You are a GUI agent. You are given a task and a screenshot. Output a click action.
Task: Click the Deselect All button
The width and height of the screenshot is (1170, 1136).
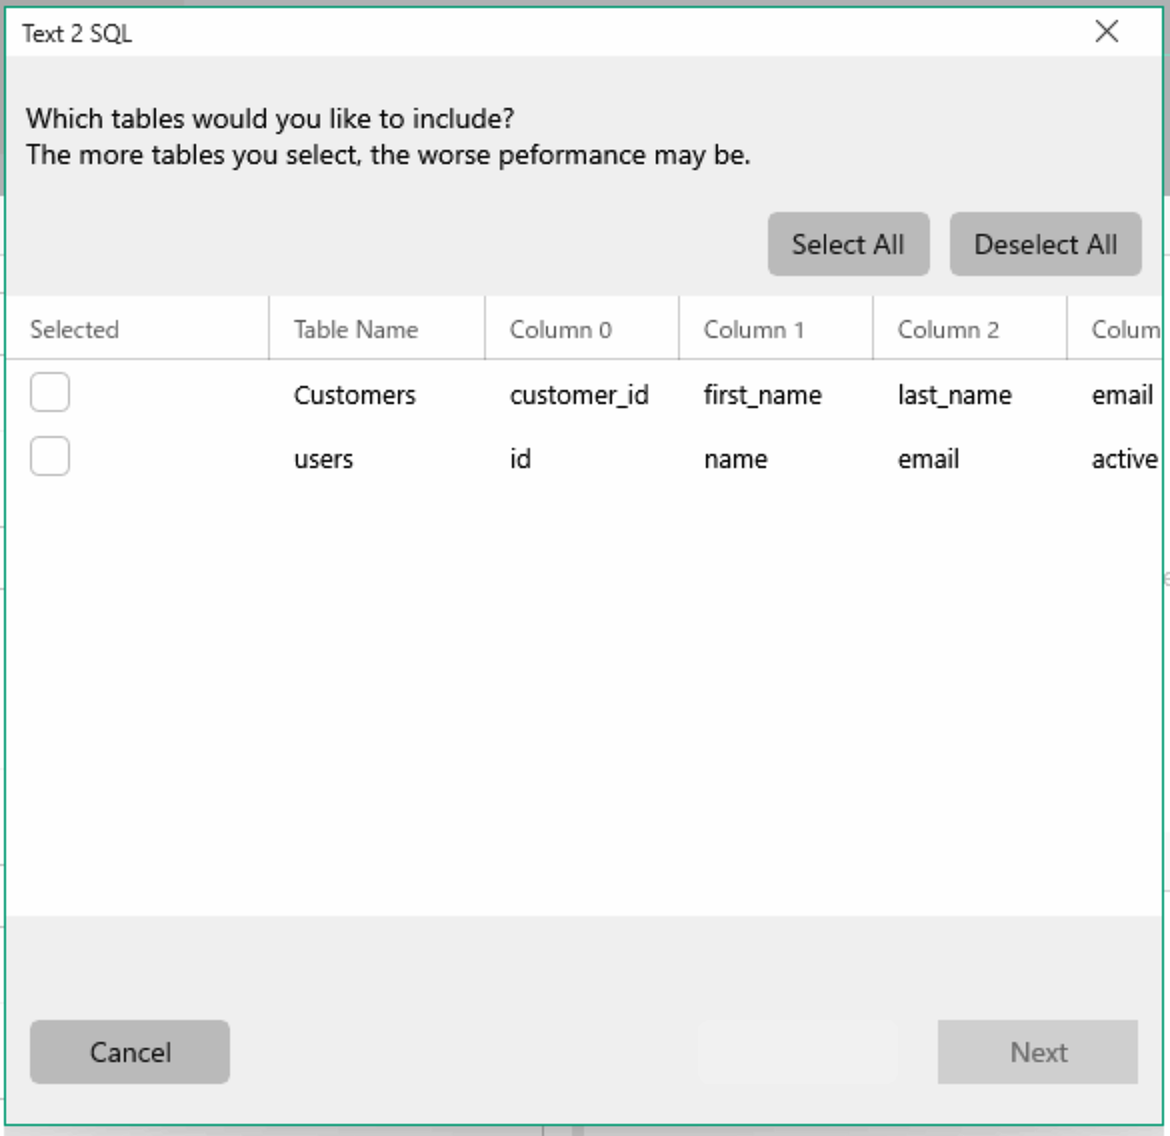click(1045, 244)
